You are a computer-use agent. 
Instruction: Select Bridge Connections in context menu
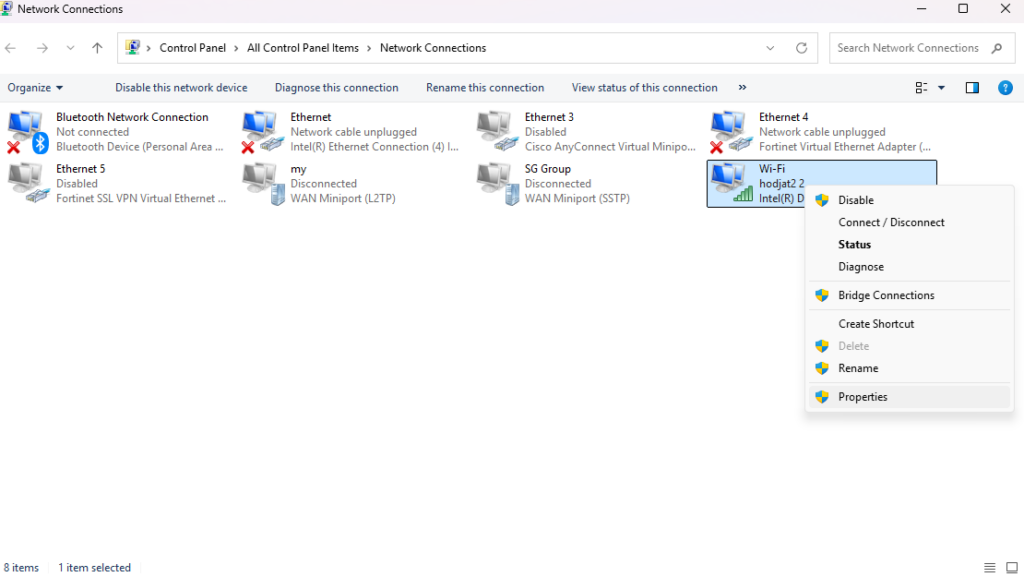(886, 296)
